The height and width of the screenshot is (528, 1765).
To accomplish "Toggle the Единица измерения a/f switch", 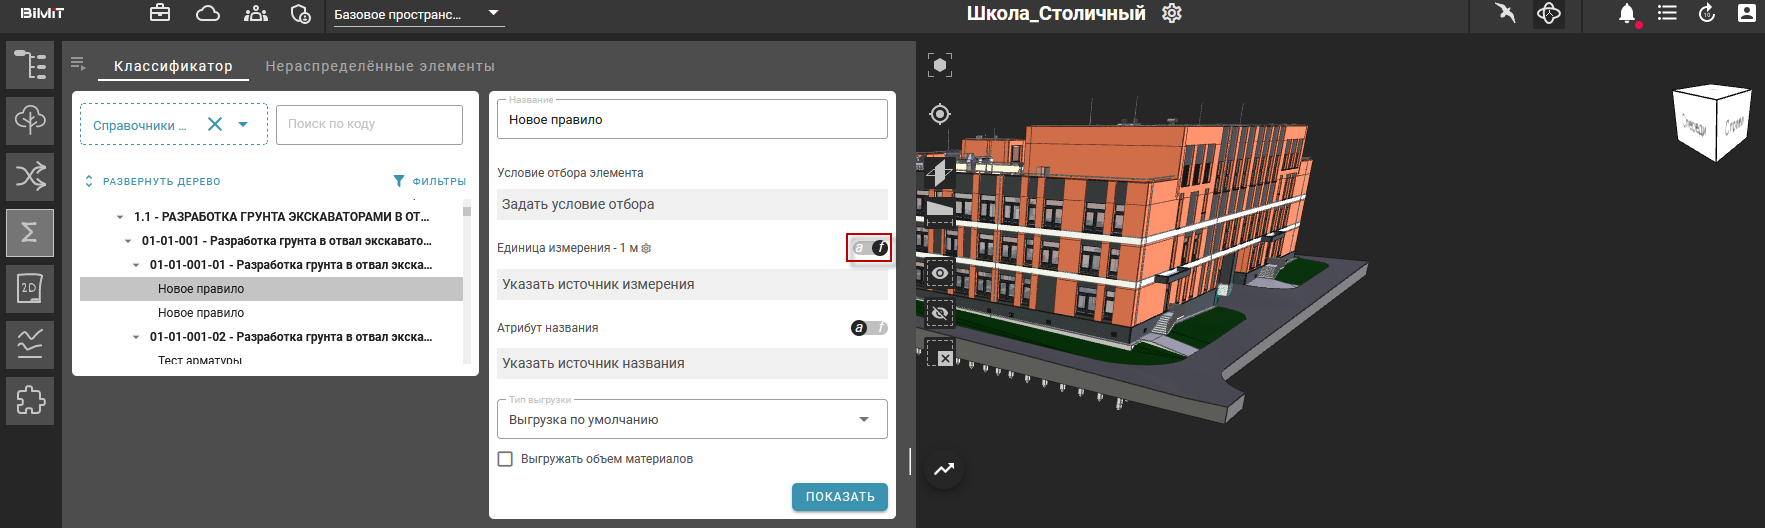I will point(869,248).
